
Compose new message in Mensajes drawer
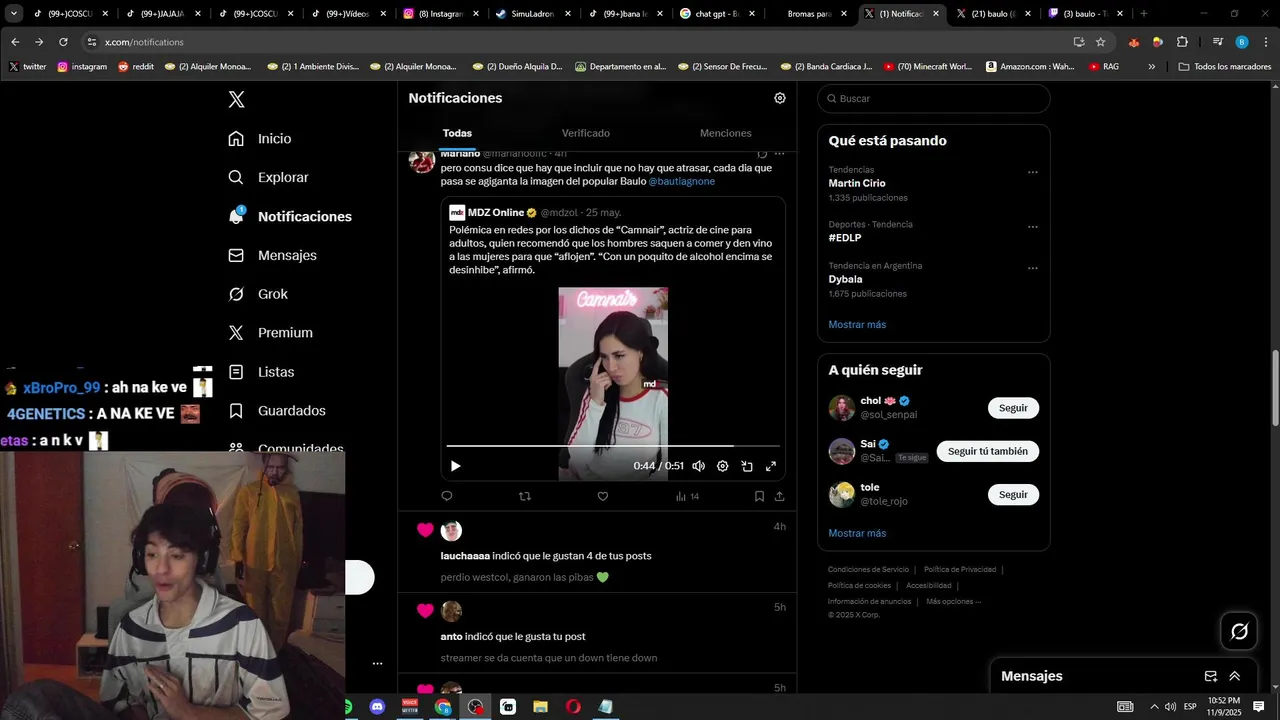click(1210, 676)
